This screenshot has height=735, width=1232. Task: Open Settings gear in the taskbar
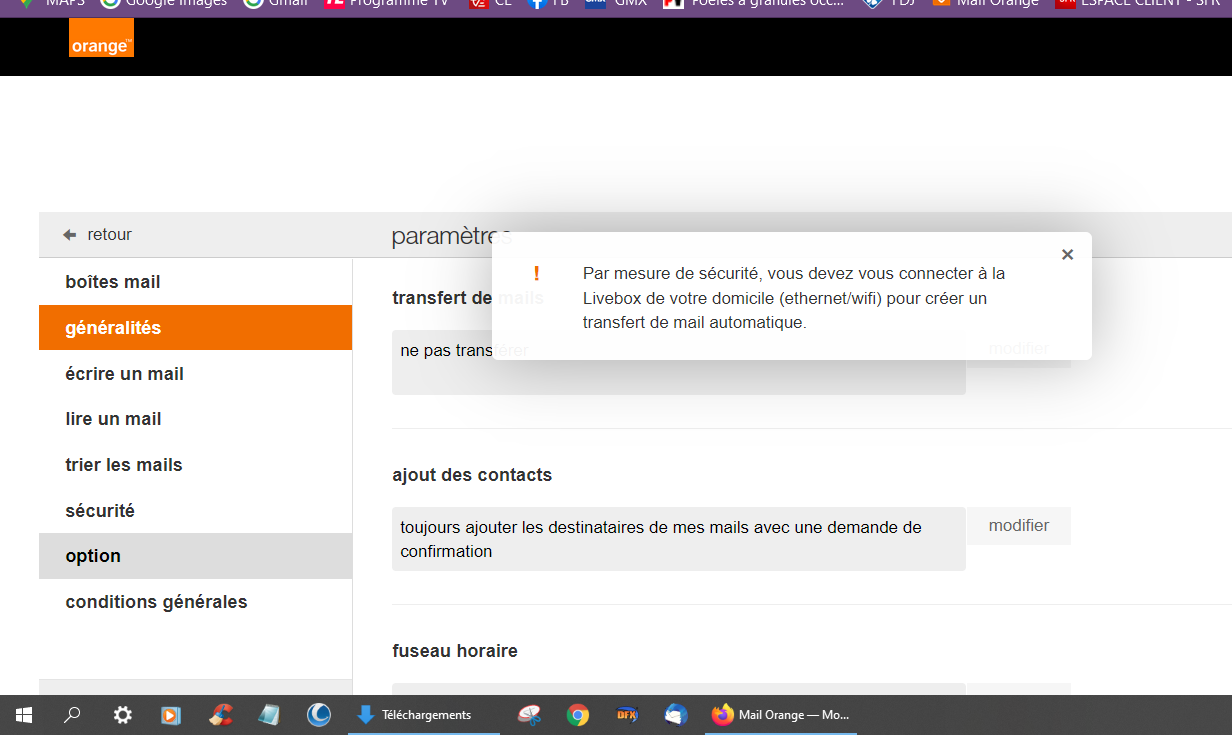[123, 715]
